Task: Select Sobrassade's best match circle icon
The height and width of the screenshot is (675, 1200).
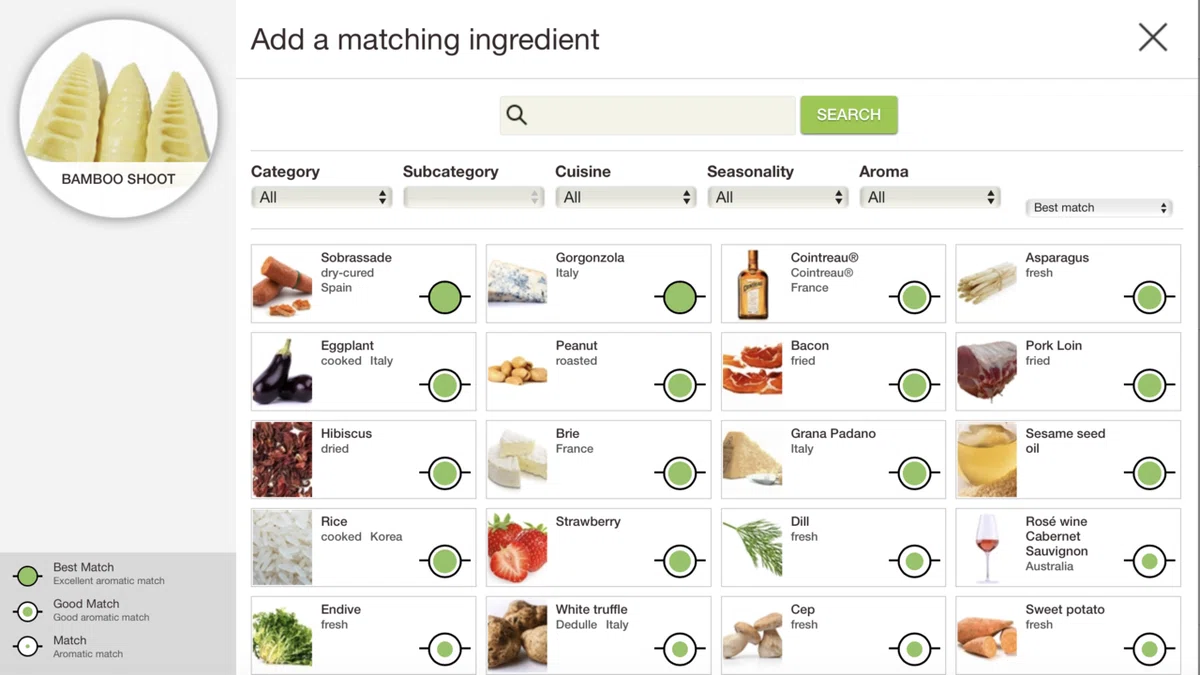Action: click(444, 297)
